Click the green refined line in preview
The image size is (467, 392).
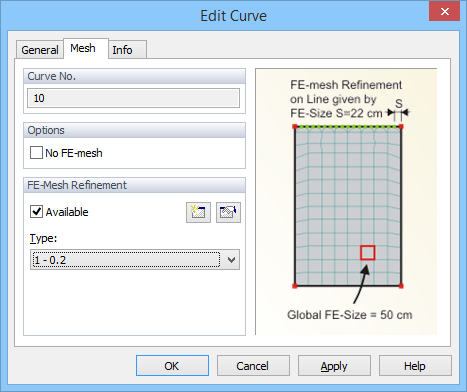(x=348, y=127)
